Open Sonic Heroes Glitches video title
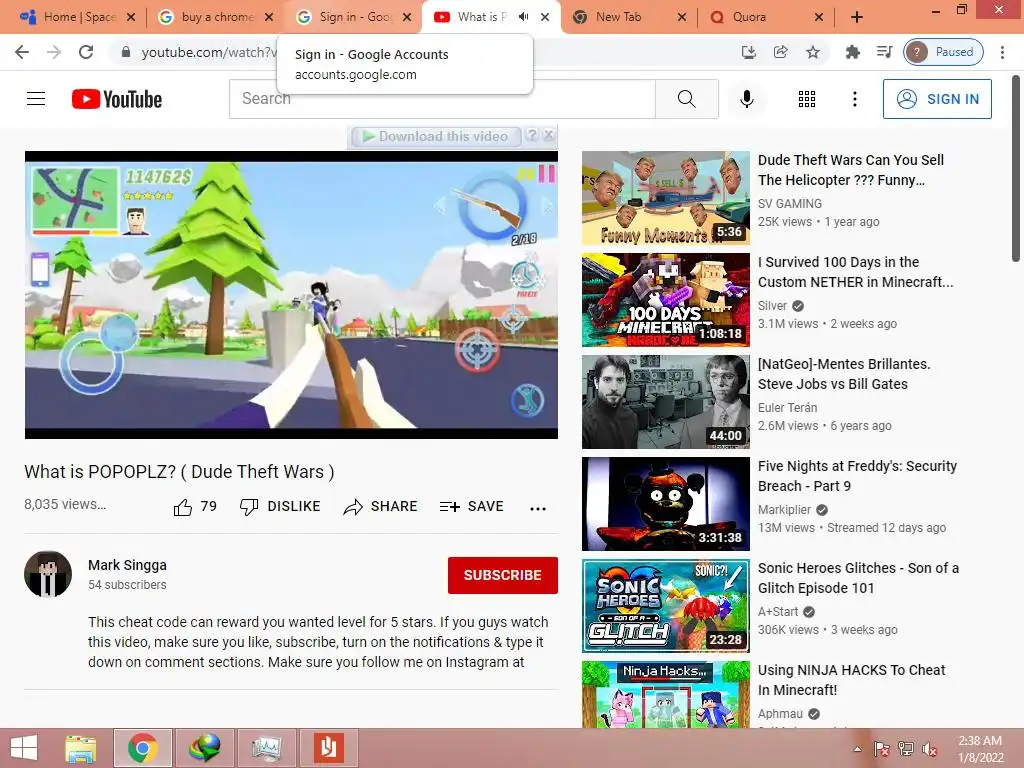1024x768 pixels. [x=858, y=578]
